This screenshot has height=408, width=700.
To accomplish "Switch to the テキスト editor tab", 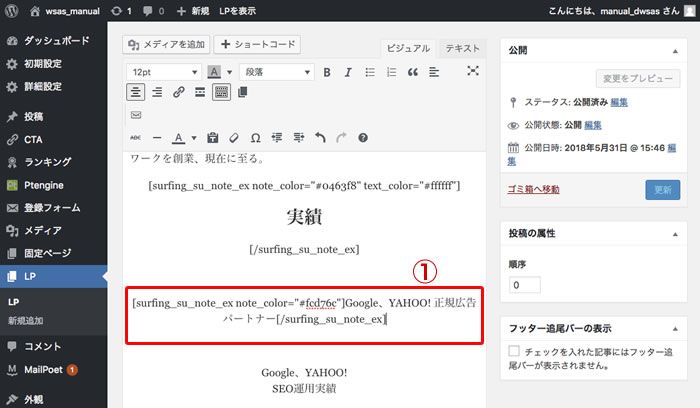I will point(462,48).
